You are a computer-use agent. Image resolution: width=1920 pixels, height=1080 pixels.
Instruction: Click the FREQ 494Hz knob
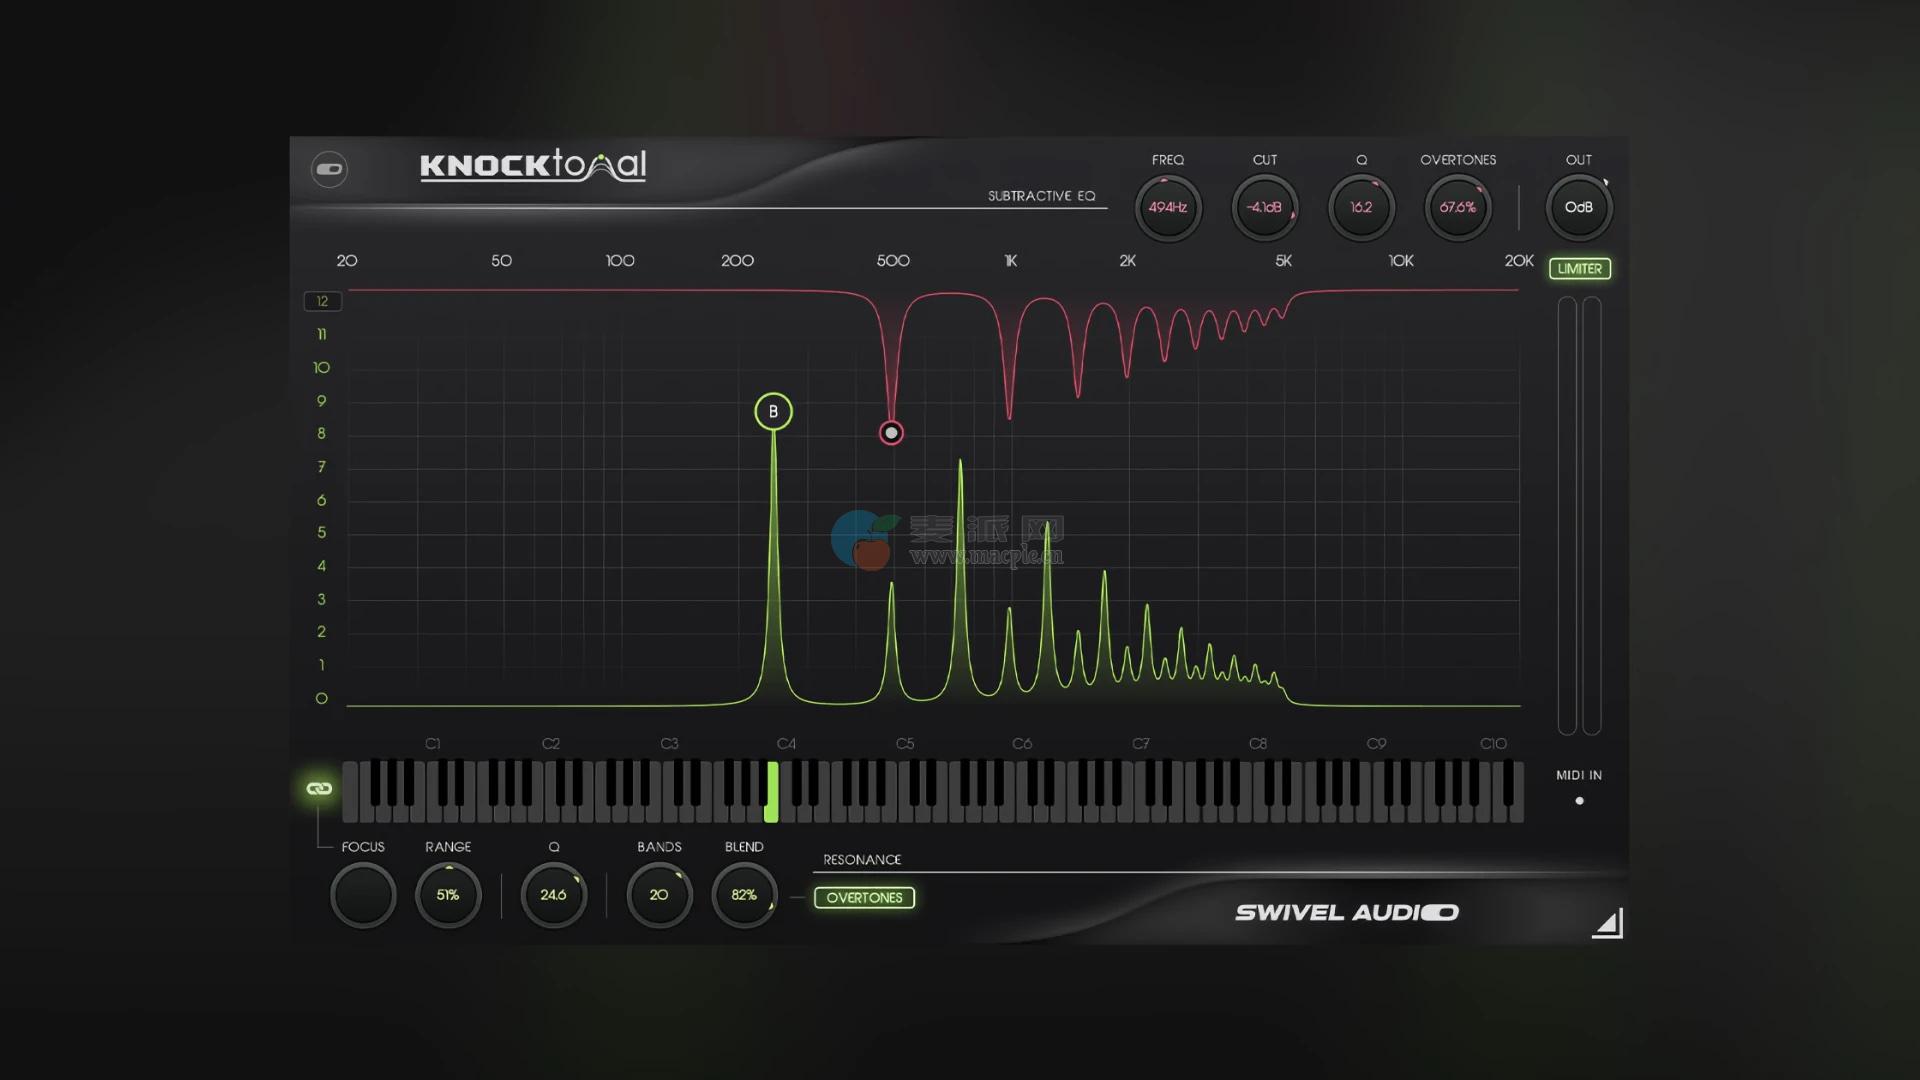1167,208
